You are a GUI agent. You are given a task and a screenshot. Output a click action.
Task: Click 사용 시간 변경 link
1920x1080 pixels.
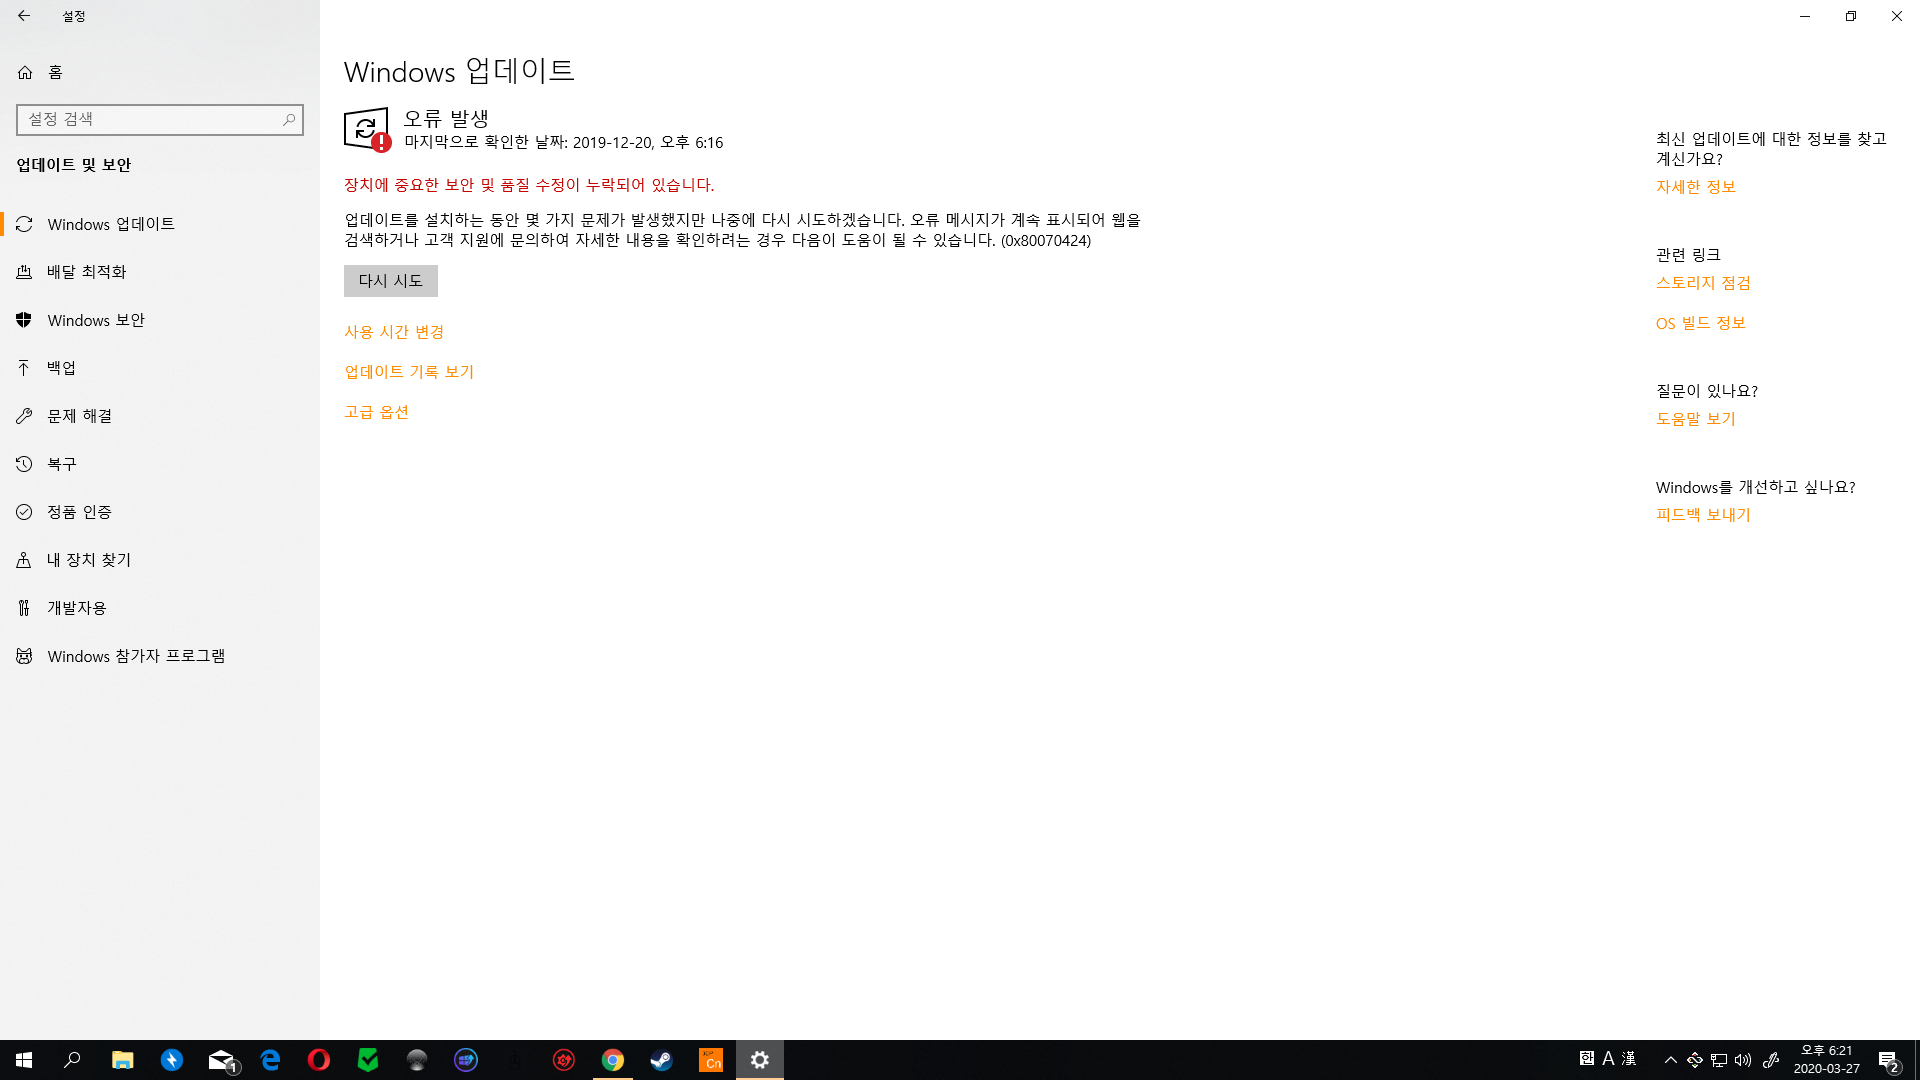(x=394, y=332)
